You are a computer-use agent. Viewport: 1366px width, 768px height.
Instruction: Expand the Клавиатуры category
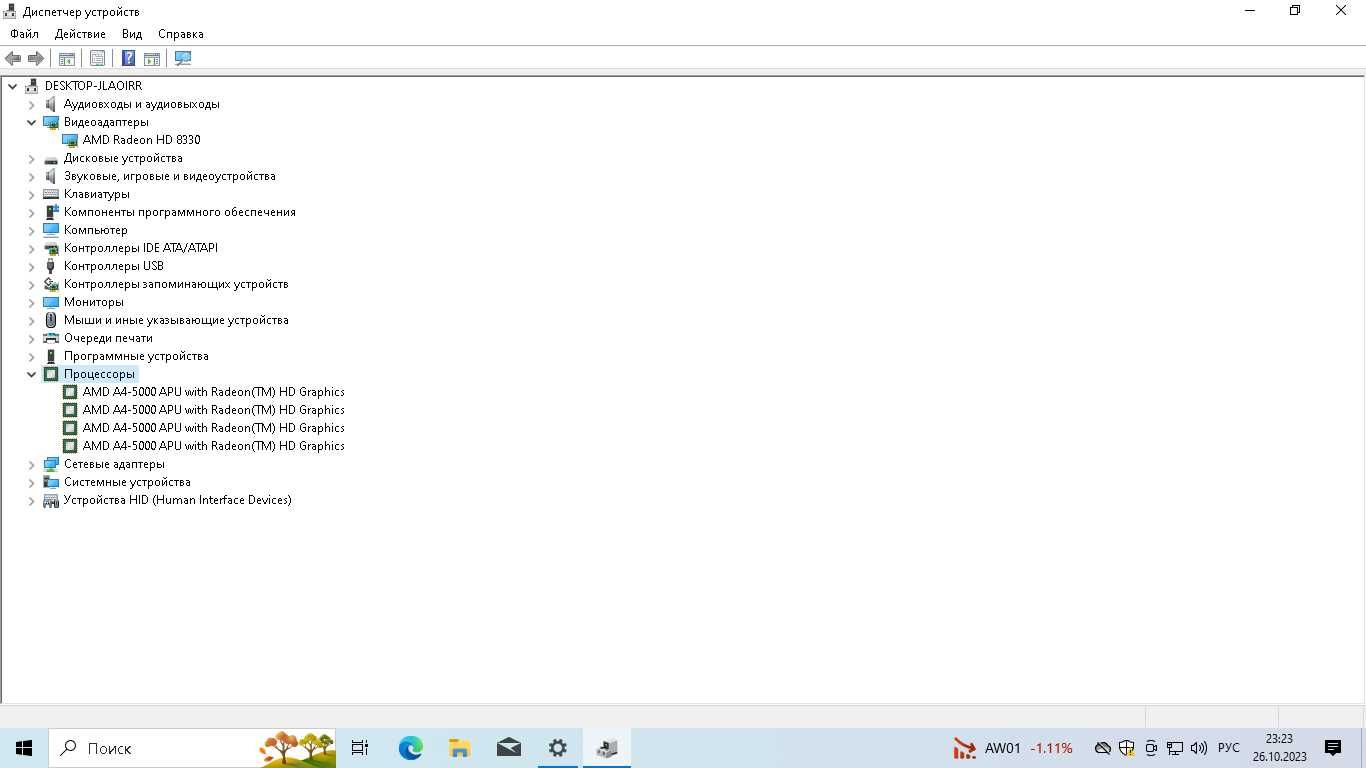click(x=31, y=194)
